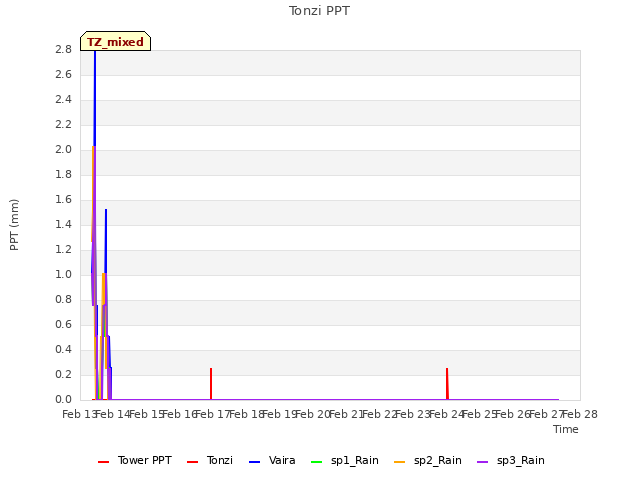
Task: Click the purple sp3_Rain legend swatch
Action: tap(482, 462)
